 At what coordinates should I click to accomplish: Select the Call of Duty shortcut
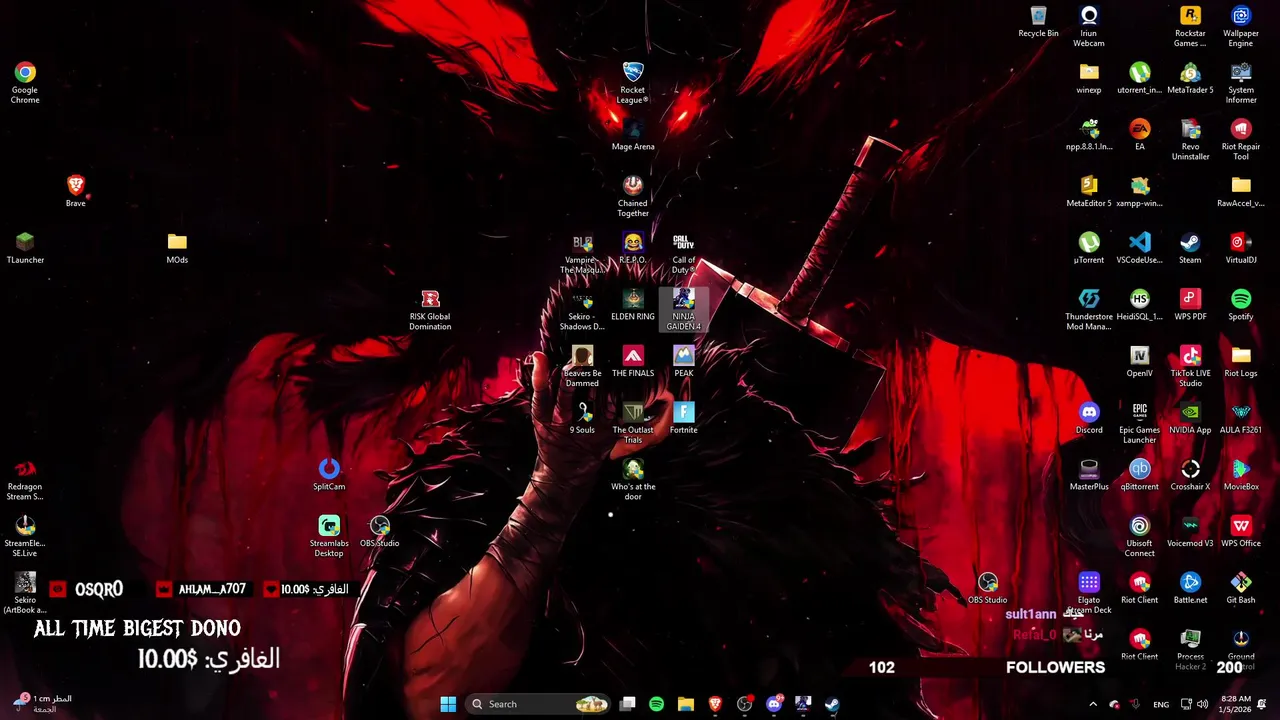684,252
